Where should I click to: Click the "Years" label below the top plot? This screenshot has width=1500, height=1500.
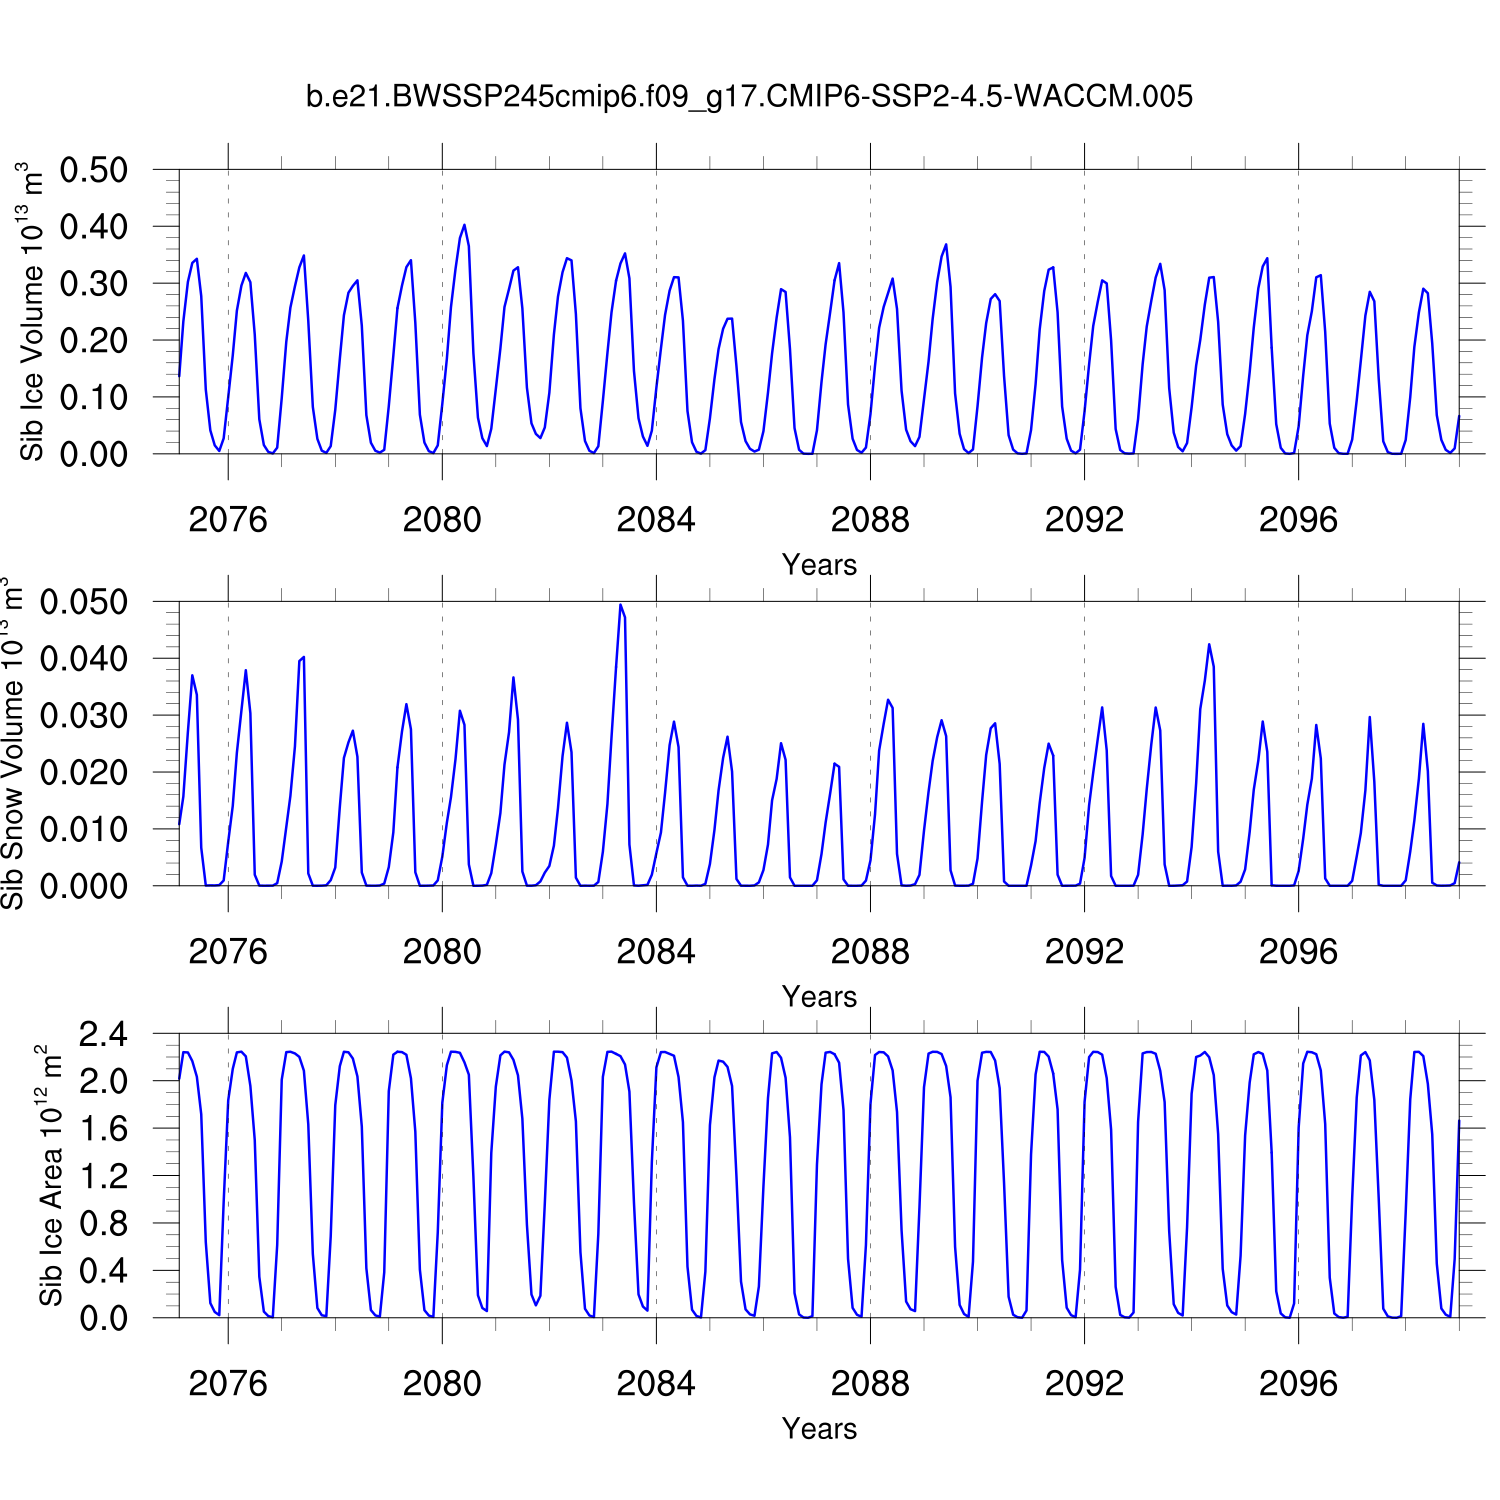pos(819,565)
